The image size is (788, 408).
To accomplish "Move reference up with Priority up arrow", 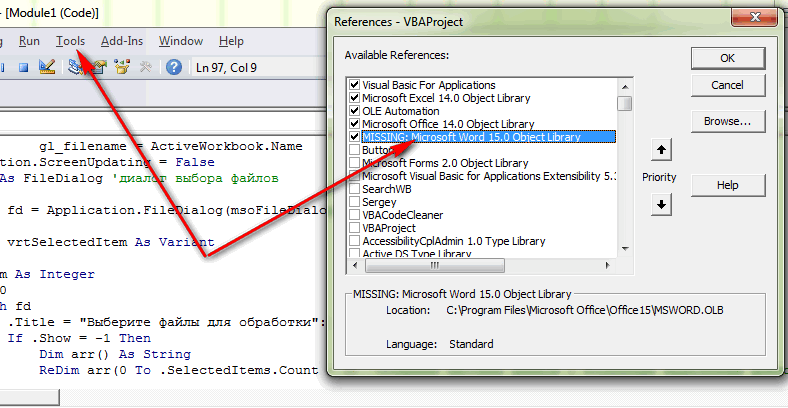I will coord(661,150).
